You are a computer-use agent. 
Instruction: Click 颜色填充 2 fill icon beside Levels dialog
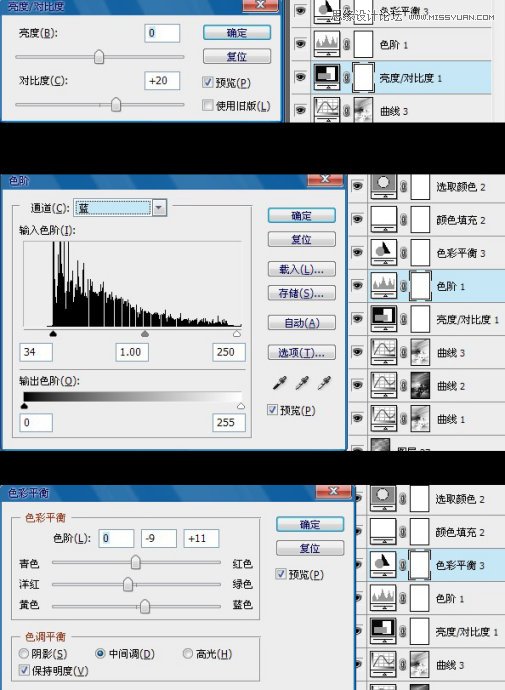click(x=384, y=219)
